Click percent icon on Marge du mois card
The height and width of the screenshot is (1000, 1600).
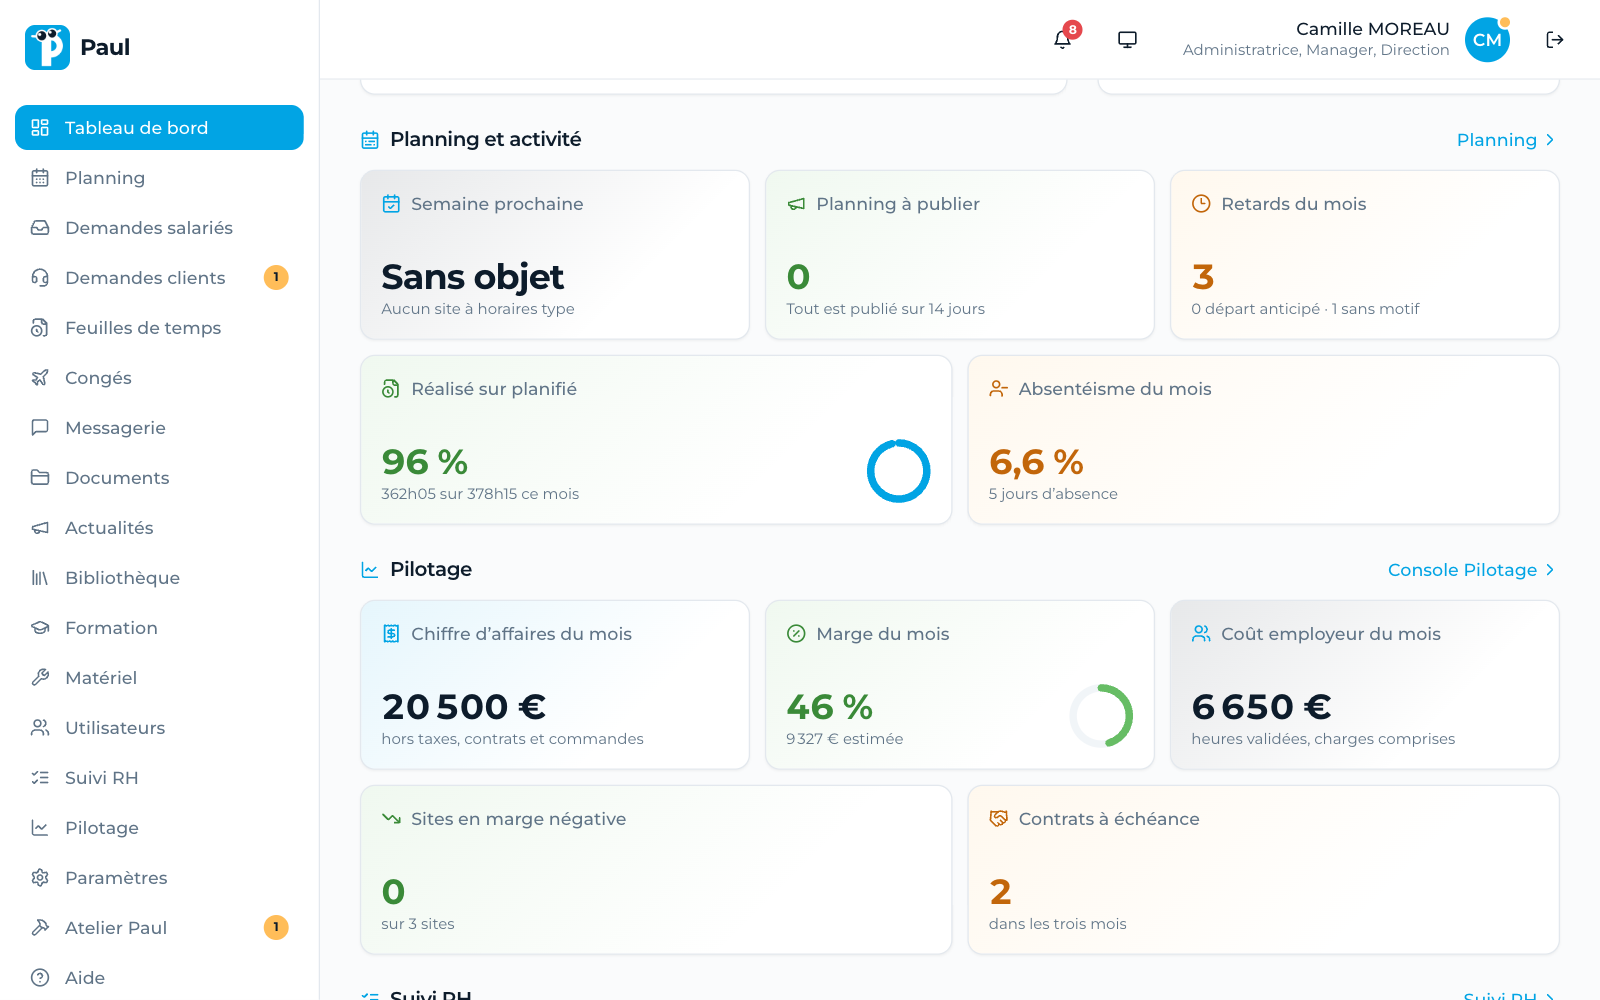point(796,634)
